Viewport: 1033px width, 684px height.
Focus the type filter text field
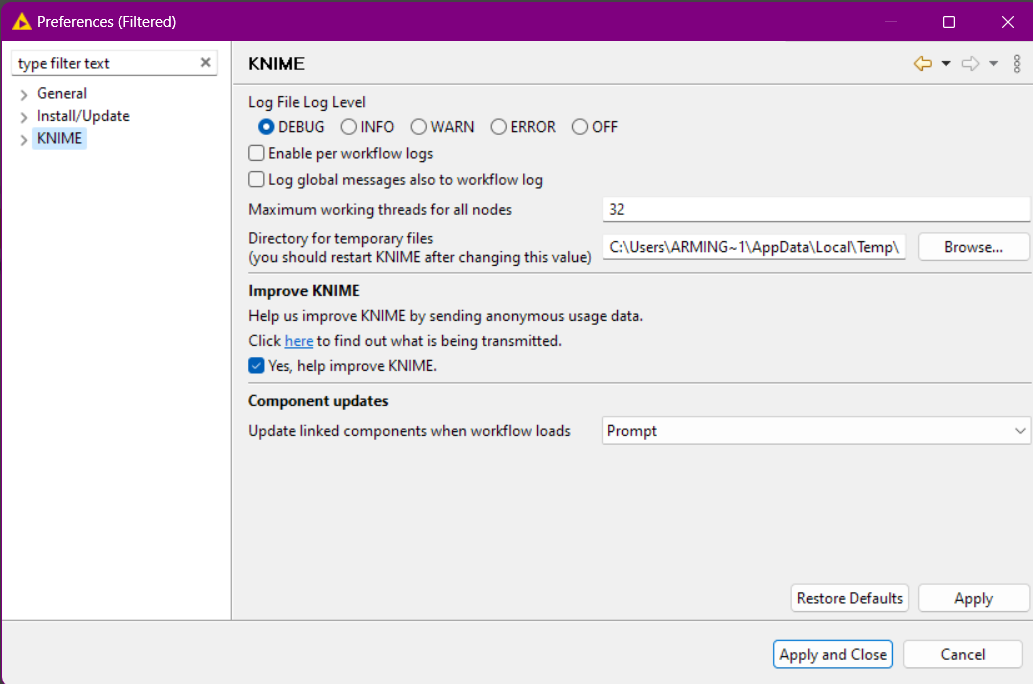(x=105, y=63)
